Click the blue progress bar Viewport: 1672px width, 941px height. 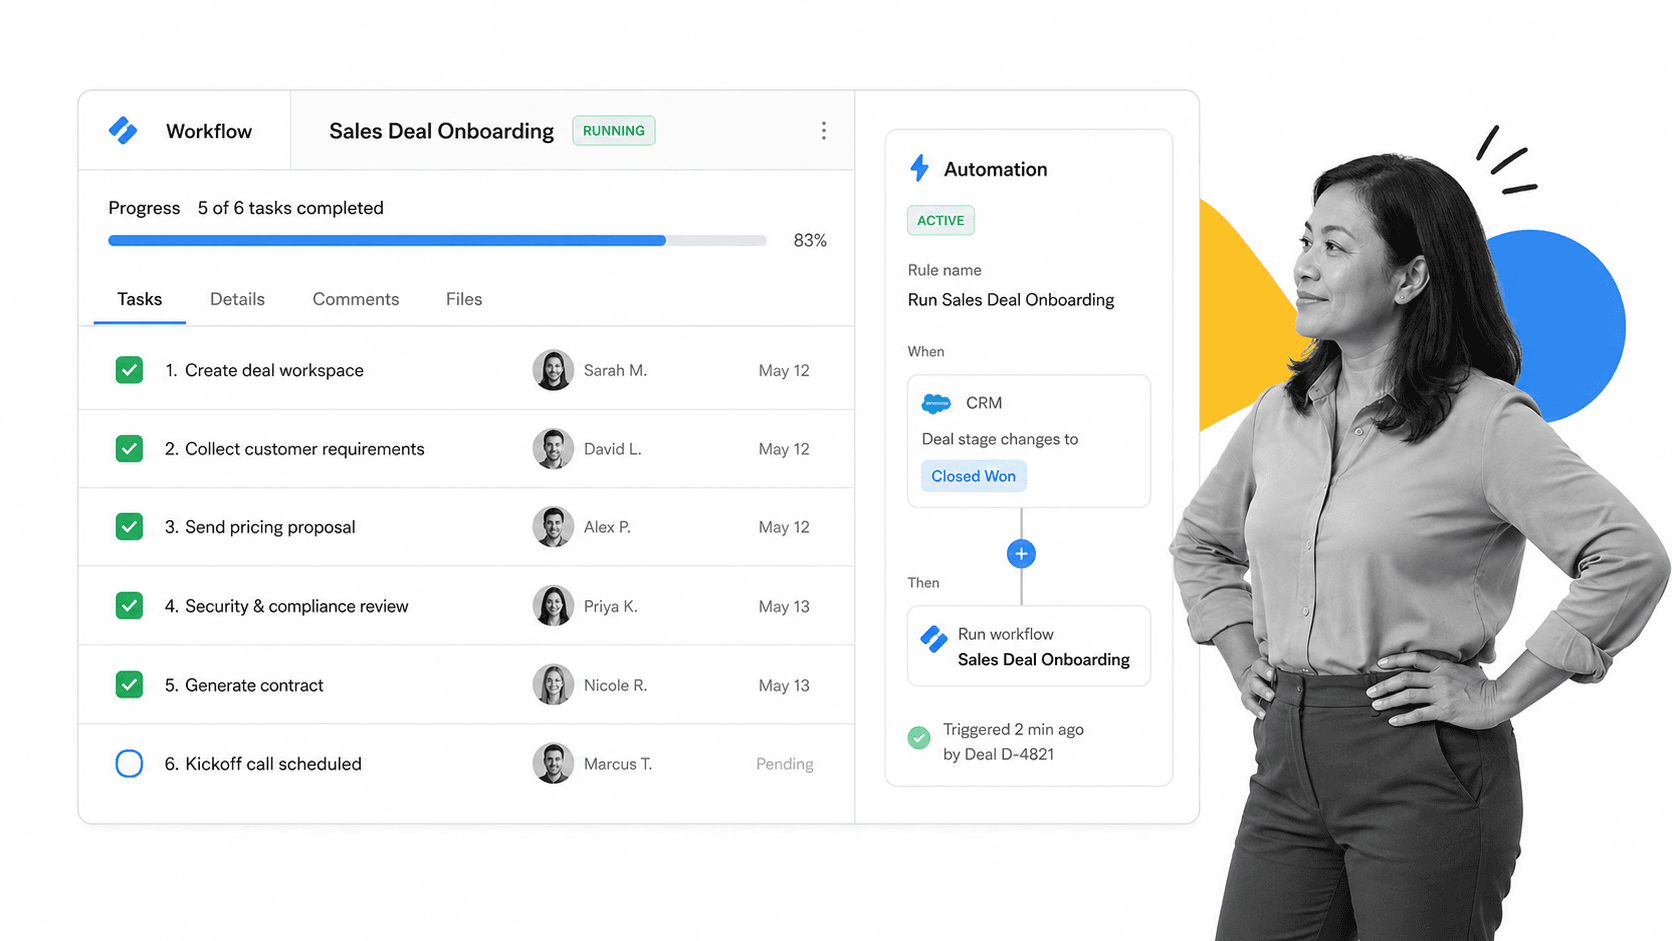coord(387,240)
